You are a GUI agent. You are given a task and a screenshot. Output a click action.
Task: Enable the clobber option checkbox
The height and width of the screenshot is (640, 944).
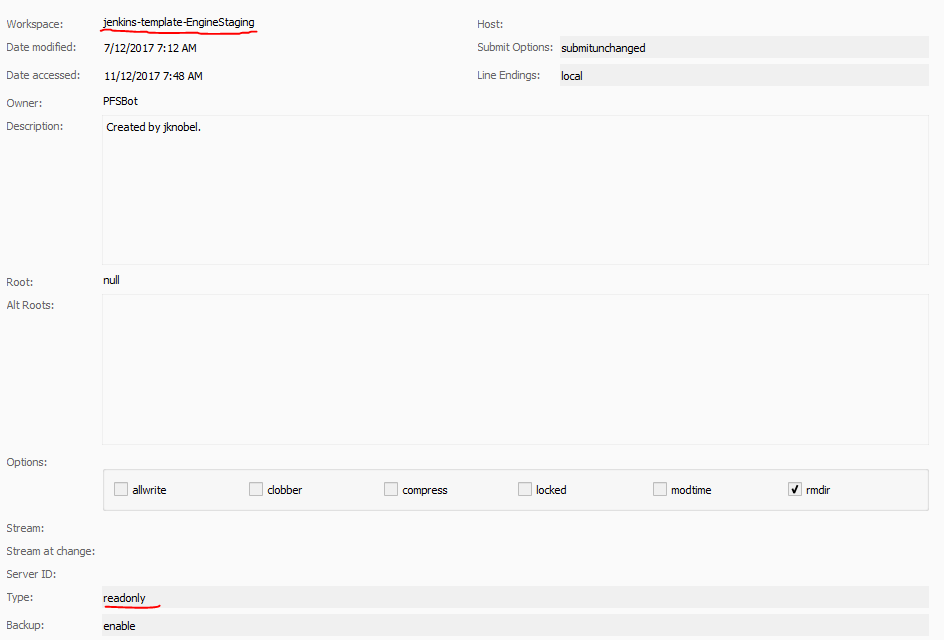coord(256,489)
